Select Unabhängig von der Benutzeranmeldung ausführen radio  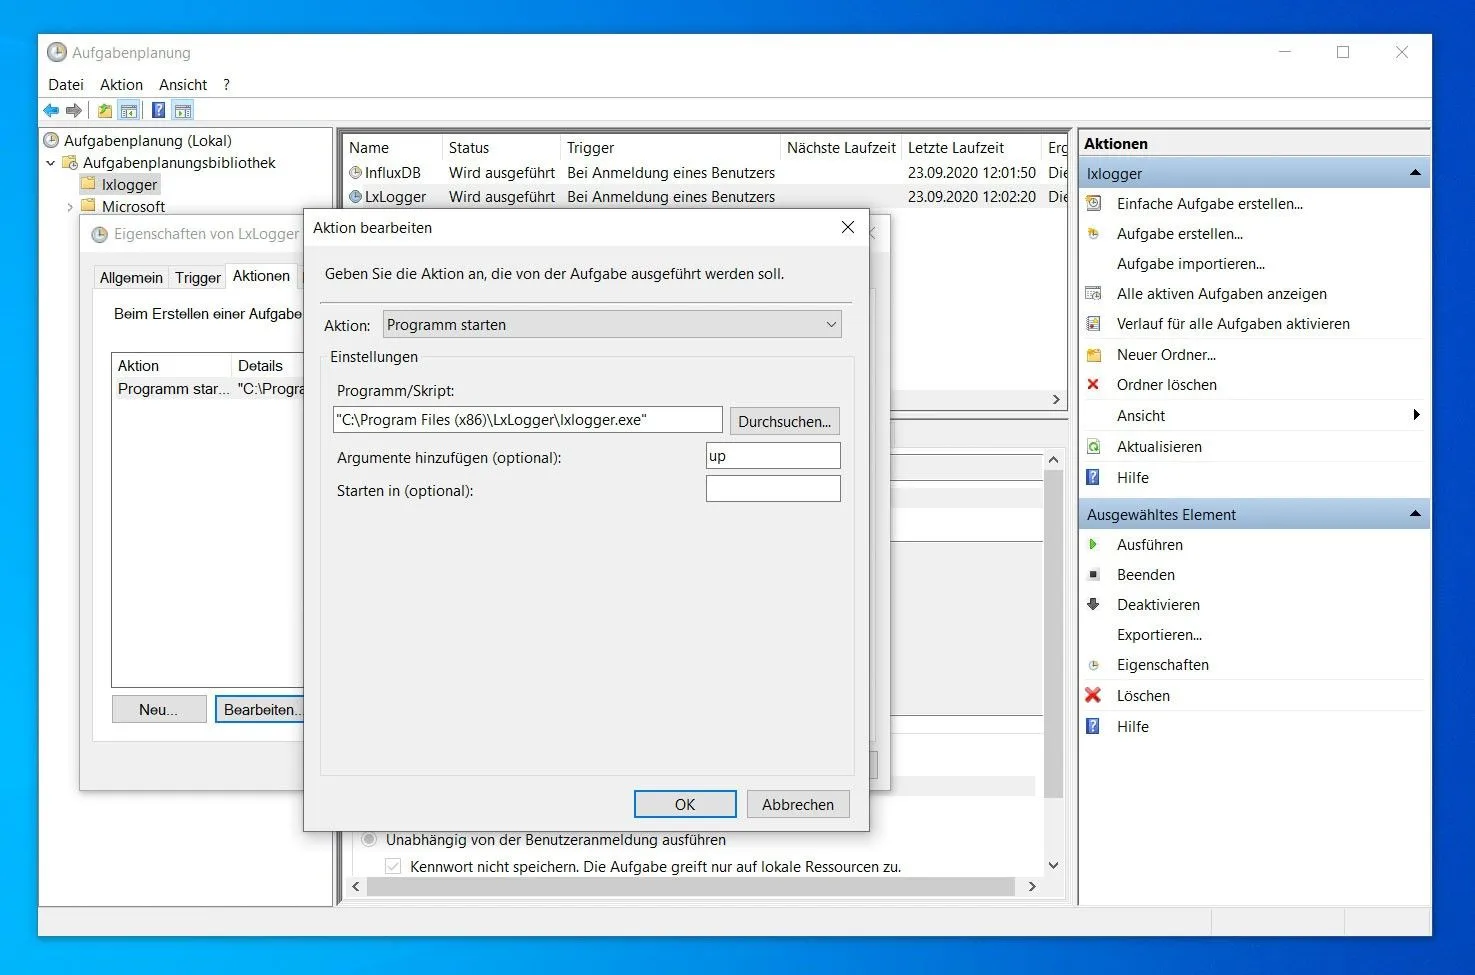370,839
